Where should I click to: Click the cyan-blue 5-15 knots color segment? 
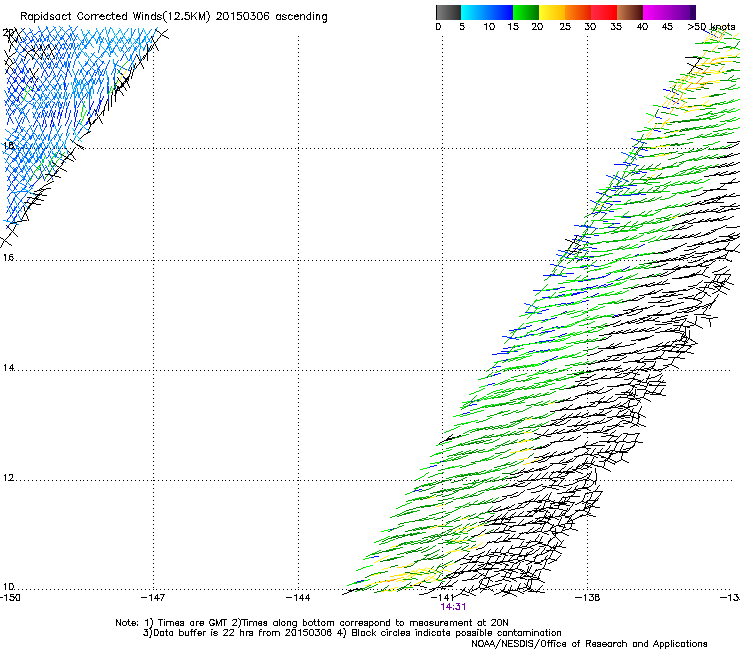click(x=487, y=12)
